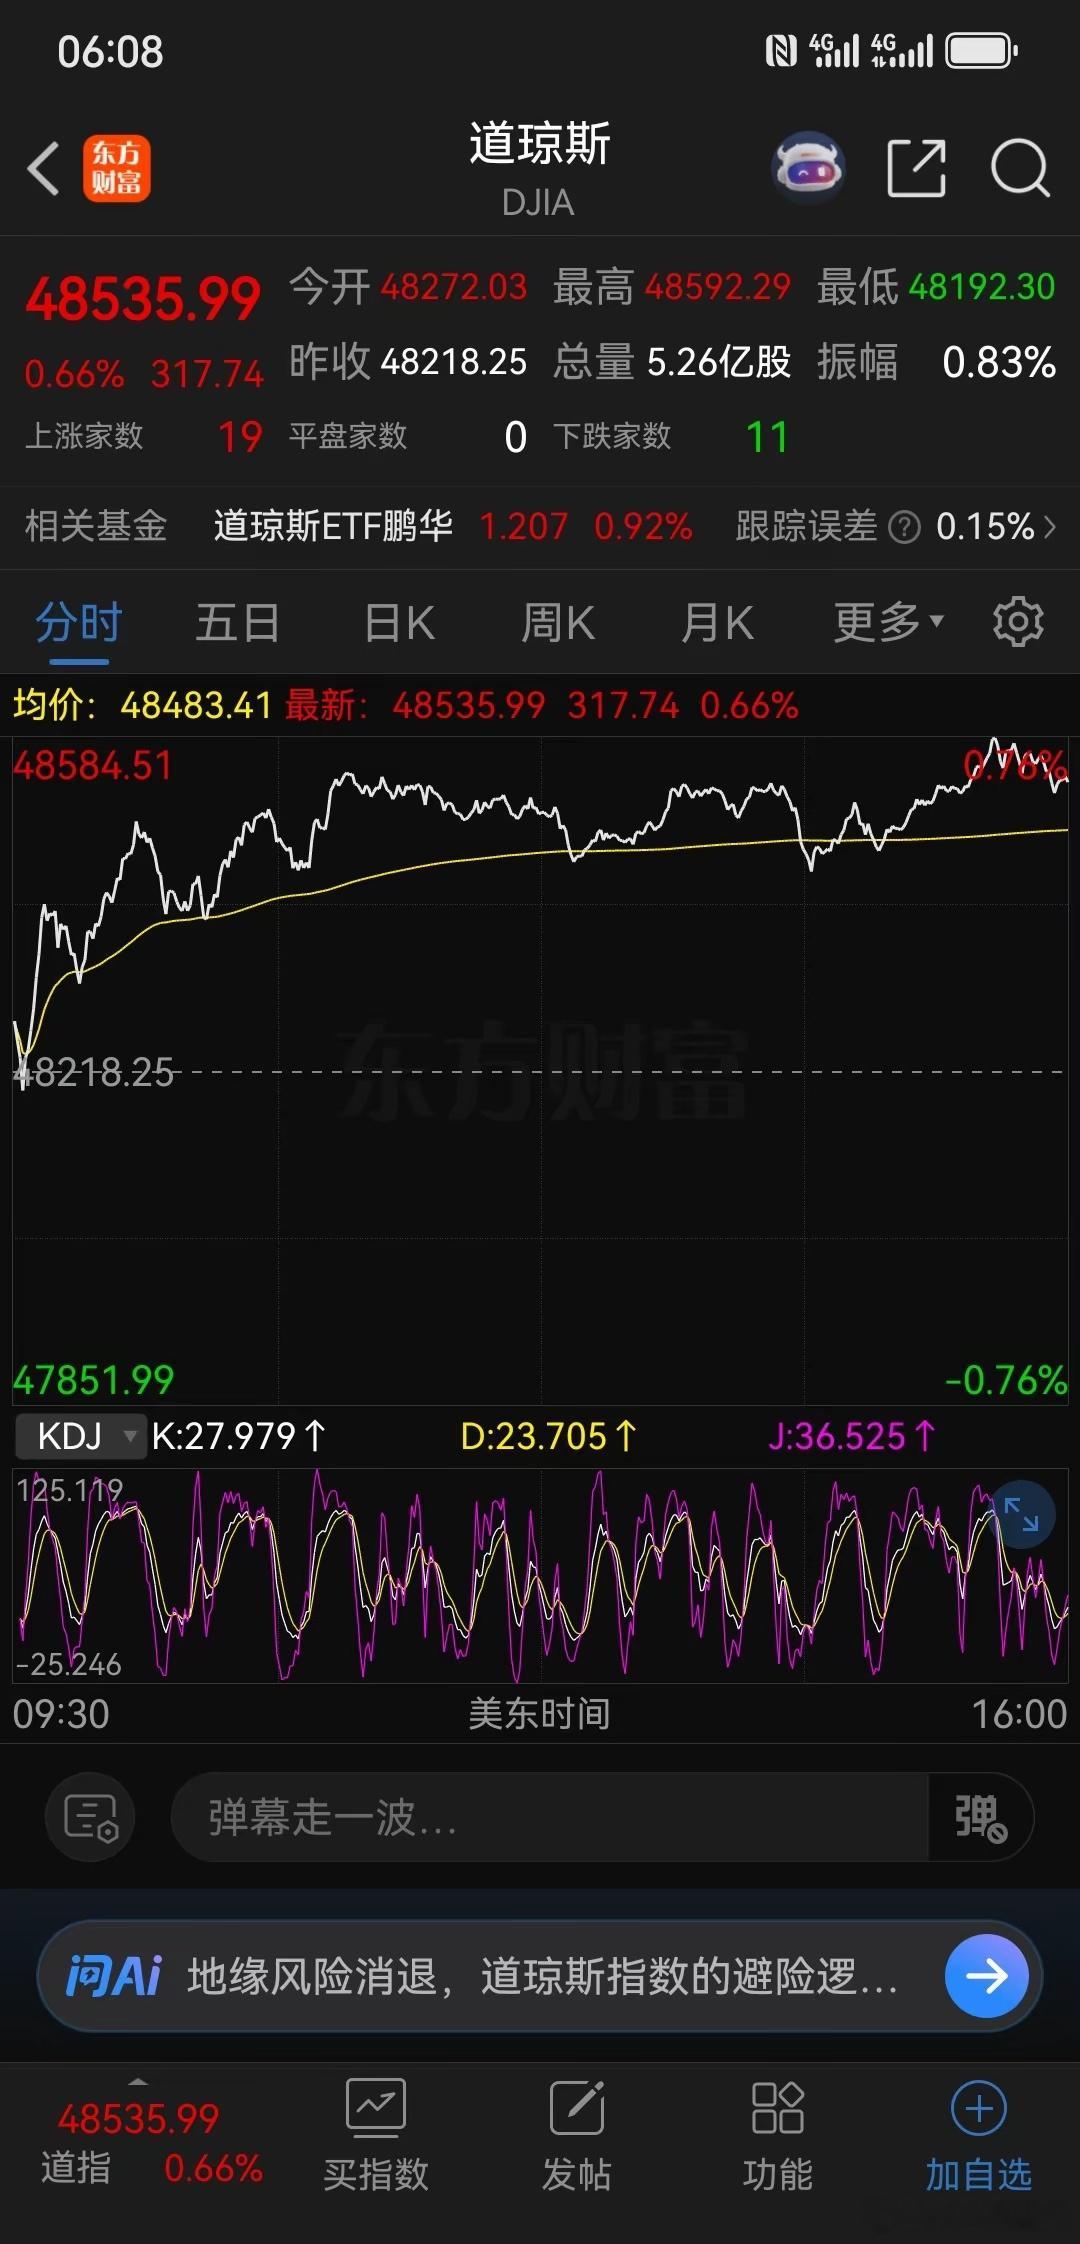The width and height of the screenshot is (1080, 2244).
Task: Open 道琼斯ETF鹏华 fund link
Action: (x=333, y=526)
